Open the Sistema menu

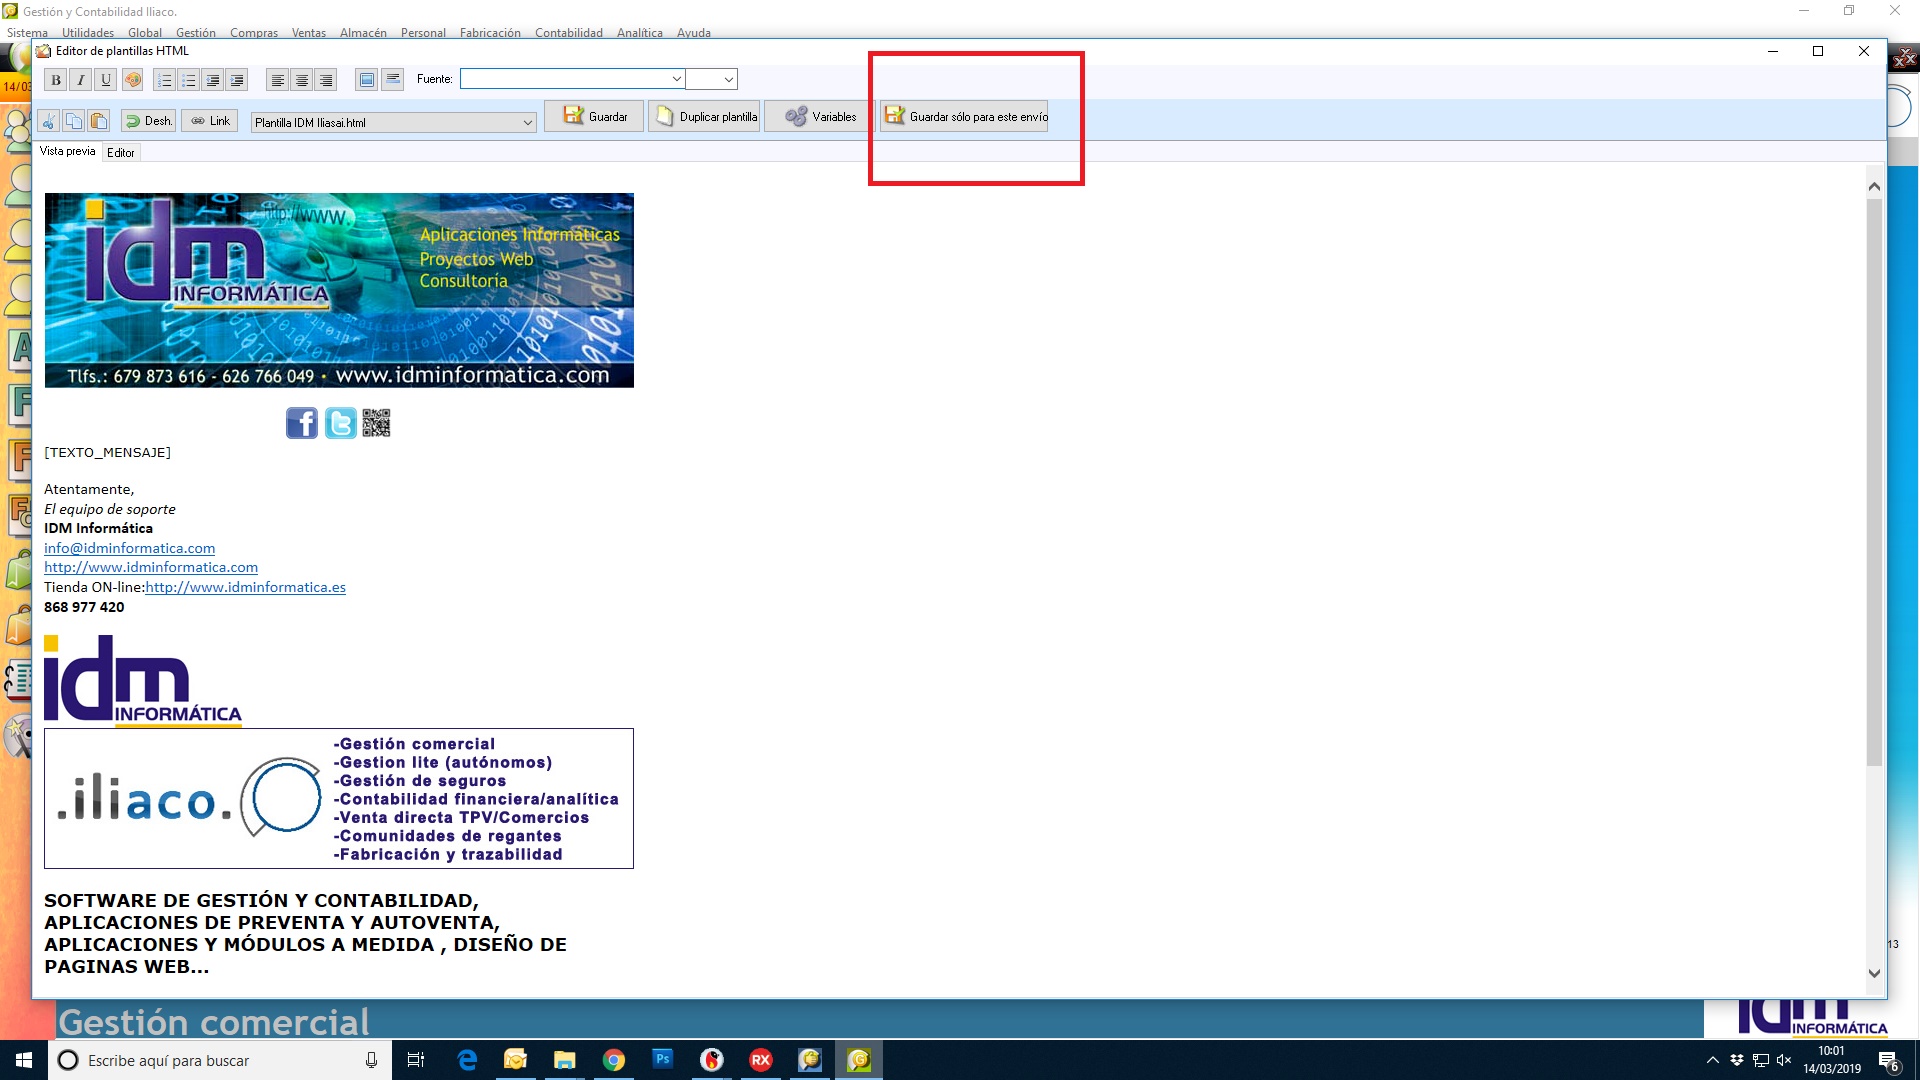(27, 33)
